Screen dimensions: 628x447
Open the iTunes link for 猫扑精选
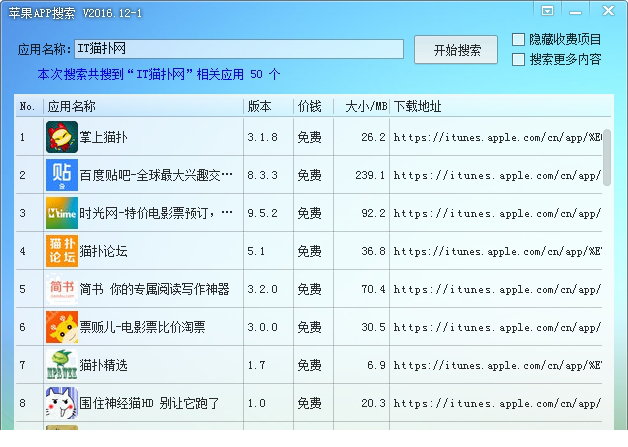pos(497,365)
